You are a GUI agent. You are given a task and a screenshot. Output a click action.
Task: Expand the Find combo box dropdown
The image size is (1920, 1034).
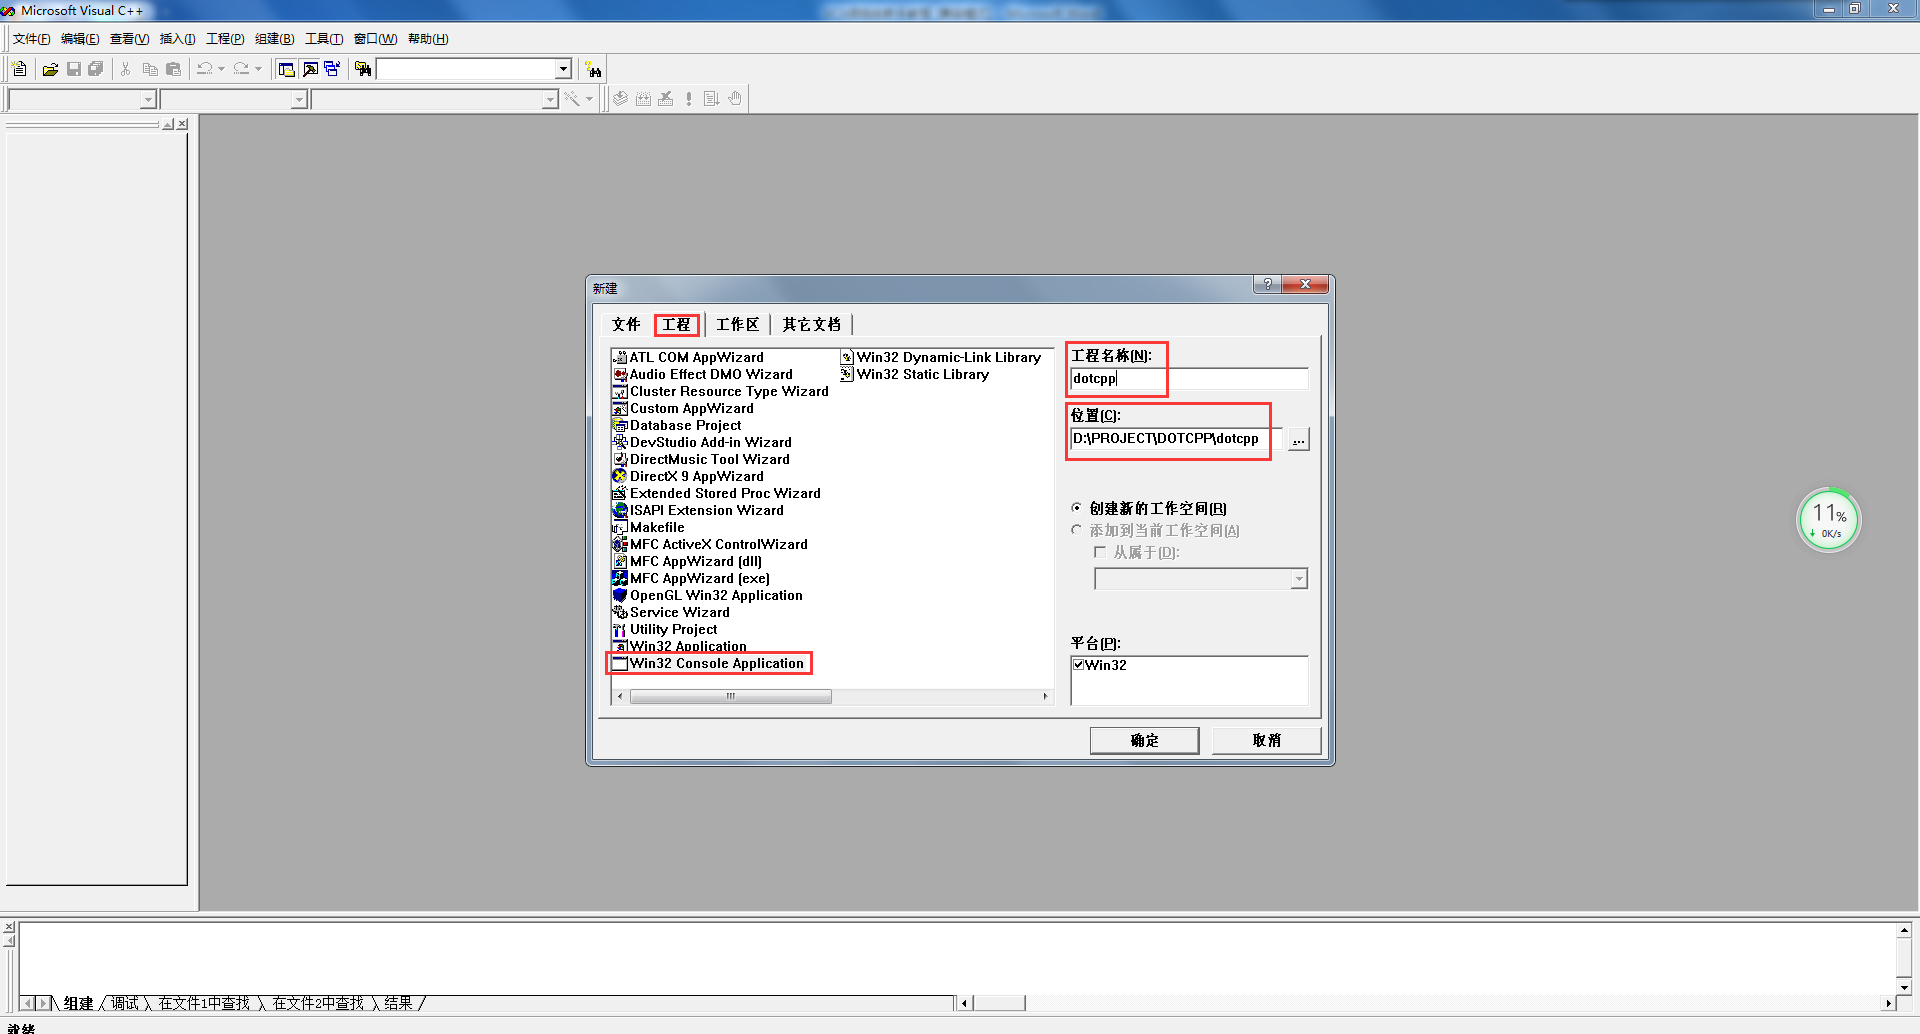pos(563,69)
